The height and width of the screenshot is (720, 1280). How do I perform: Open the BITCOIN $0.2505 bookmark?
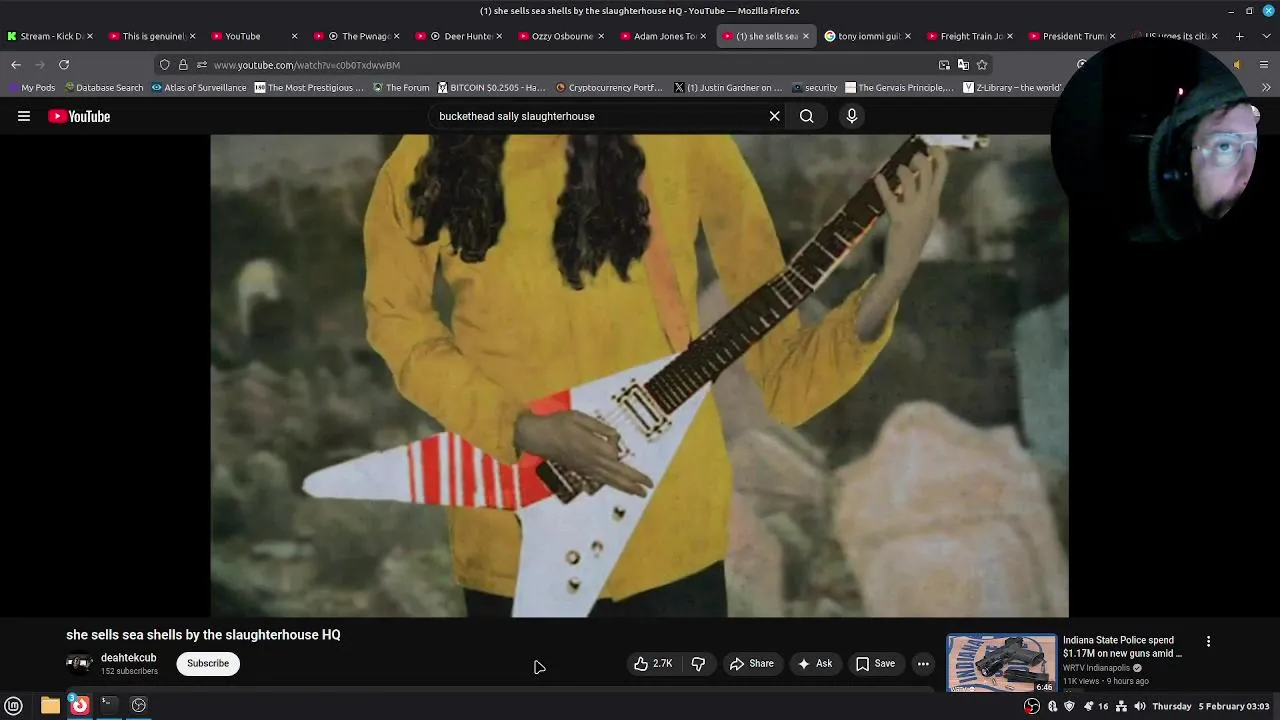point(491,88)
